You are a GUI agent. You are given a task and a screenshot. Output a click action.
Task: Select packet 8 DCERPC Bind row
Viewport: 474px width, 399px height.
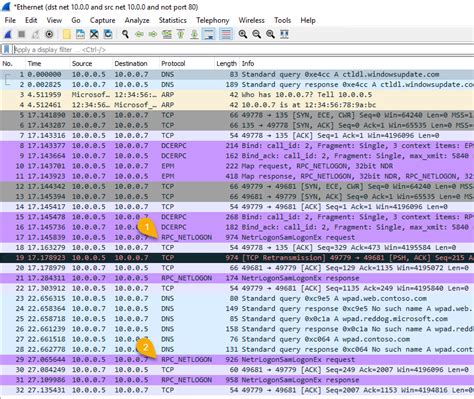coord(237,146)
